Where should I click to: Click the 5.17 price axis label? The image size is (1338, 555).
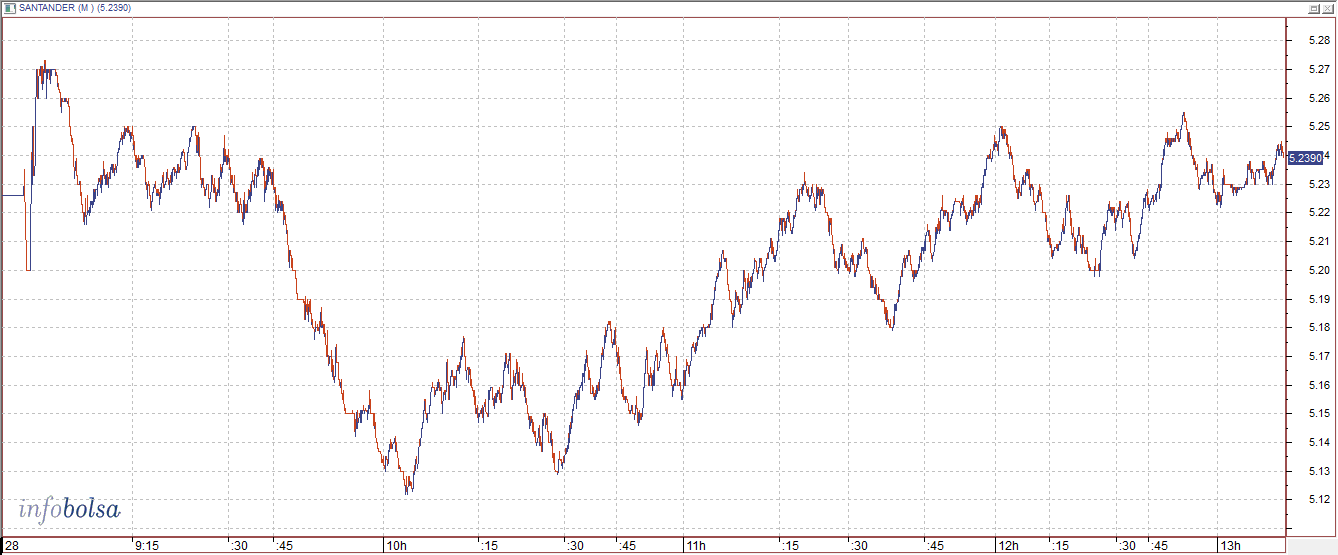pos(1318,356)
